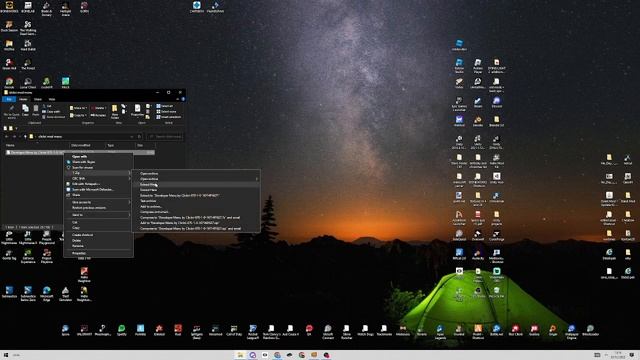Select Create shortcut in the context menu

pyautogui.click(x=98, y=235)
